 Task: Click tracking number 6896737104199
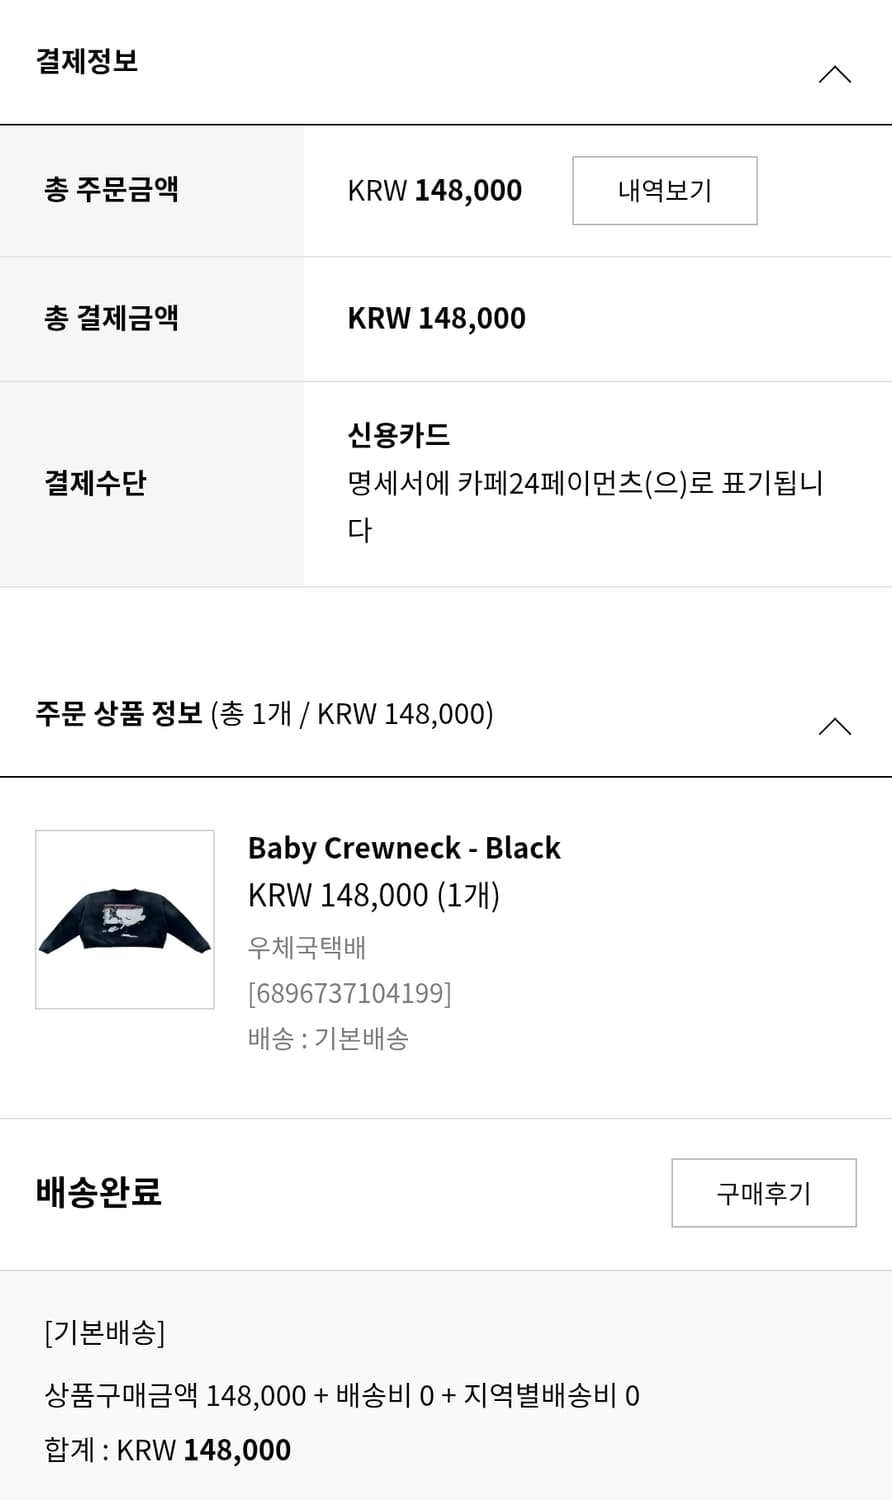[x=349, y=993]
